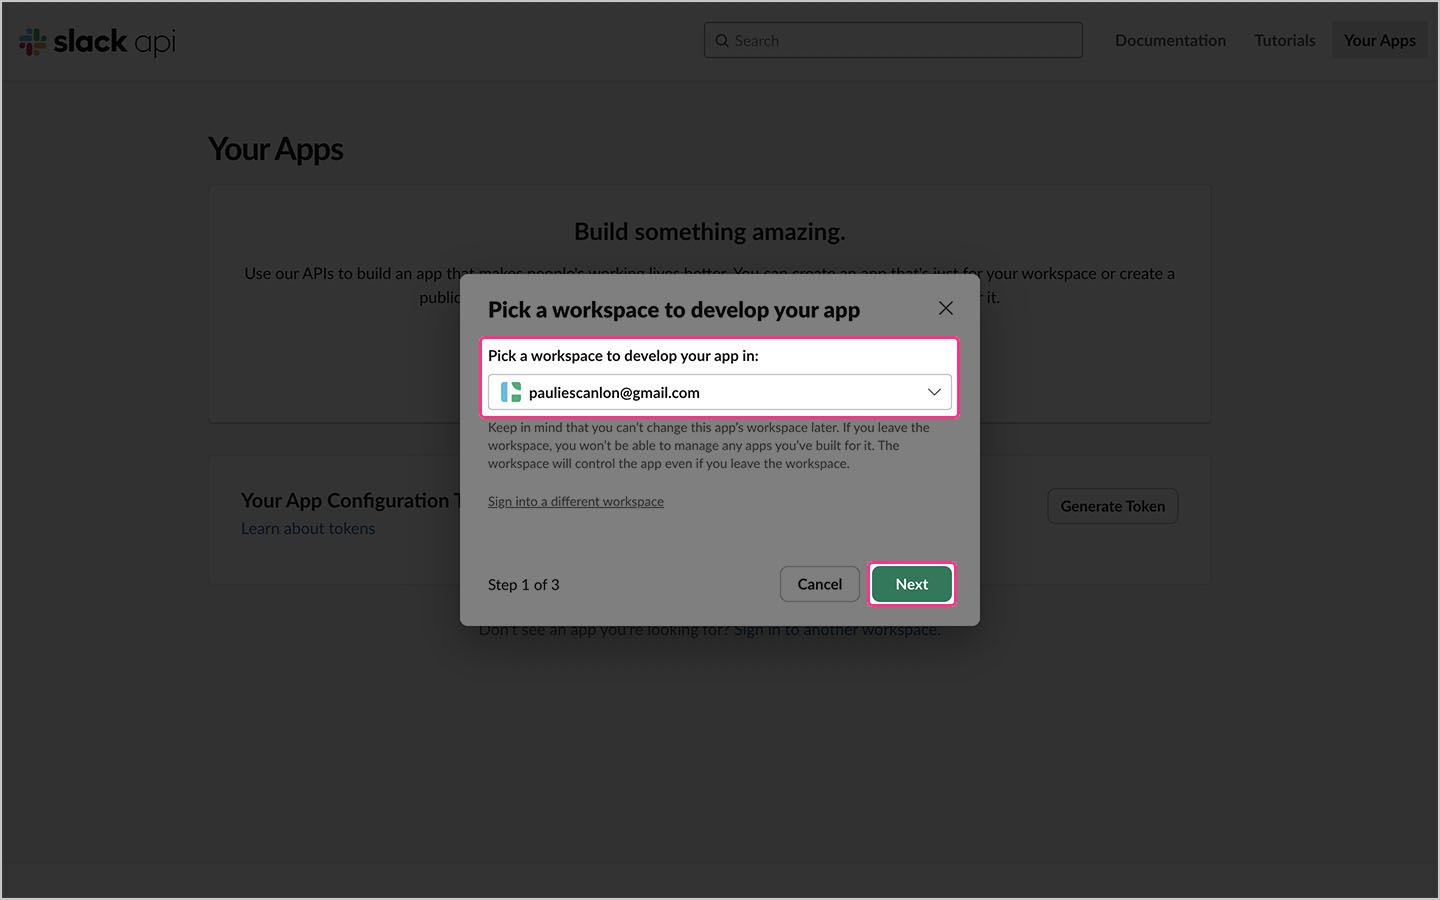
Task: Click the Sign in to another workspace link
Action: point(837,629)
